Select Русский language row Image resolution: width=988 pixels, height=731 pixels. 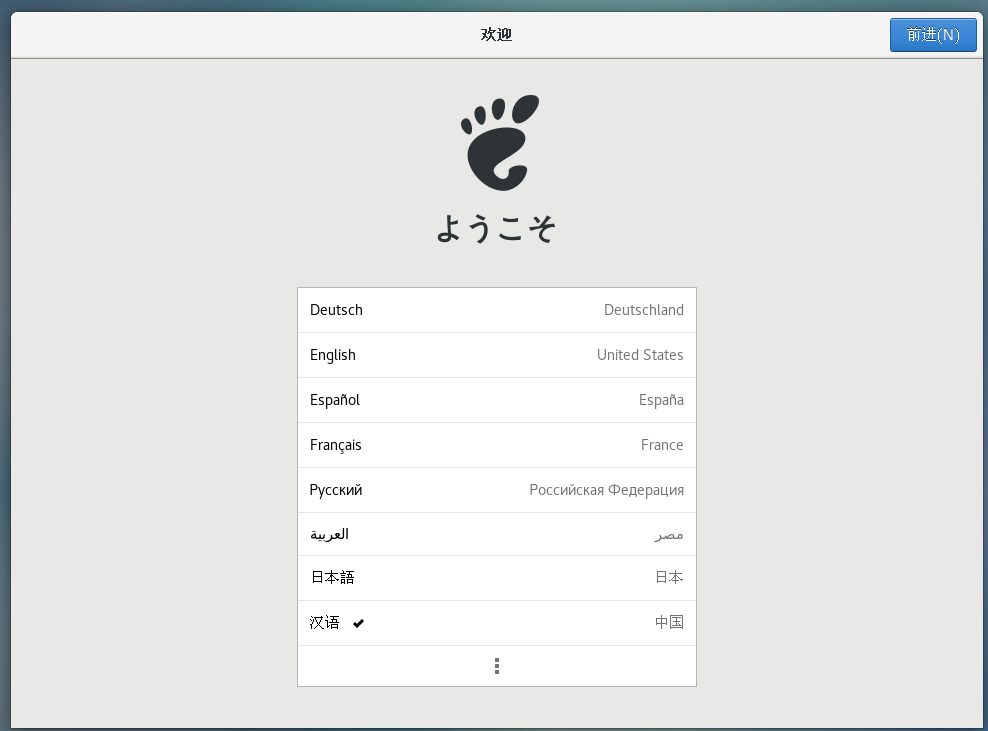tap(497, 490)
